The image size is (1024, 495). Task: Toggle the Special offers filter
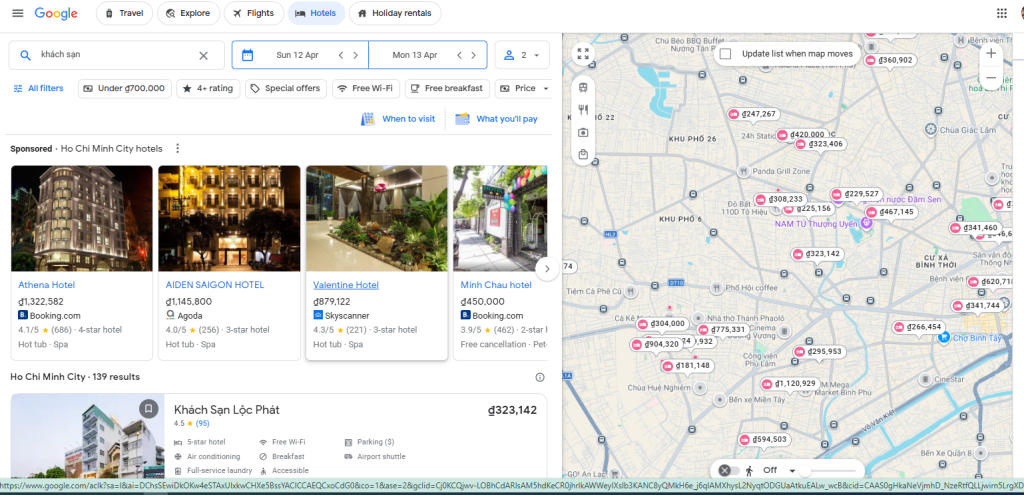pyautogui.click(x=285, y=89)
